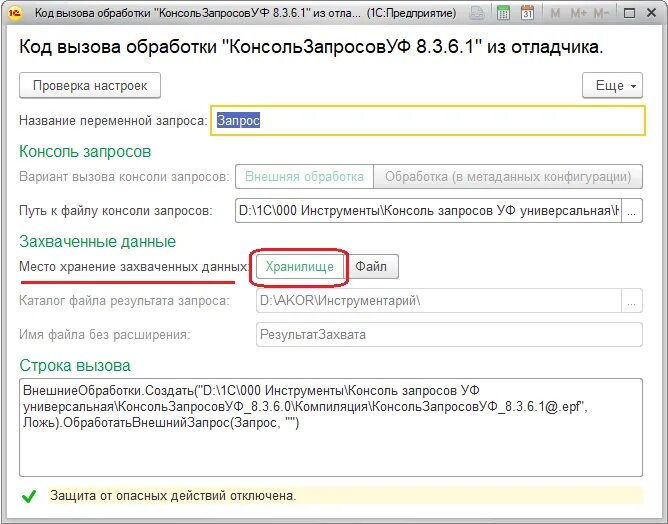The width and height of the screenshot is (668, 524).
Task: Close the window
Action: (651, 14)
